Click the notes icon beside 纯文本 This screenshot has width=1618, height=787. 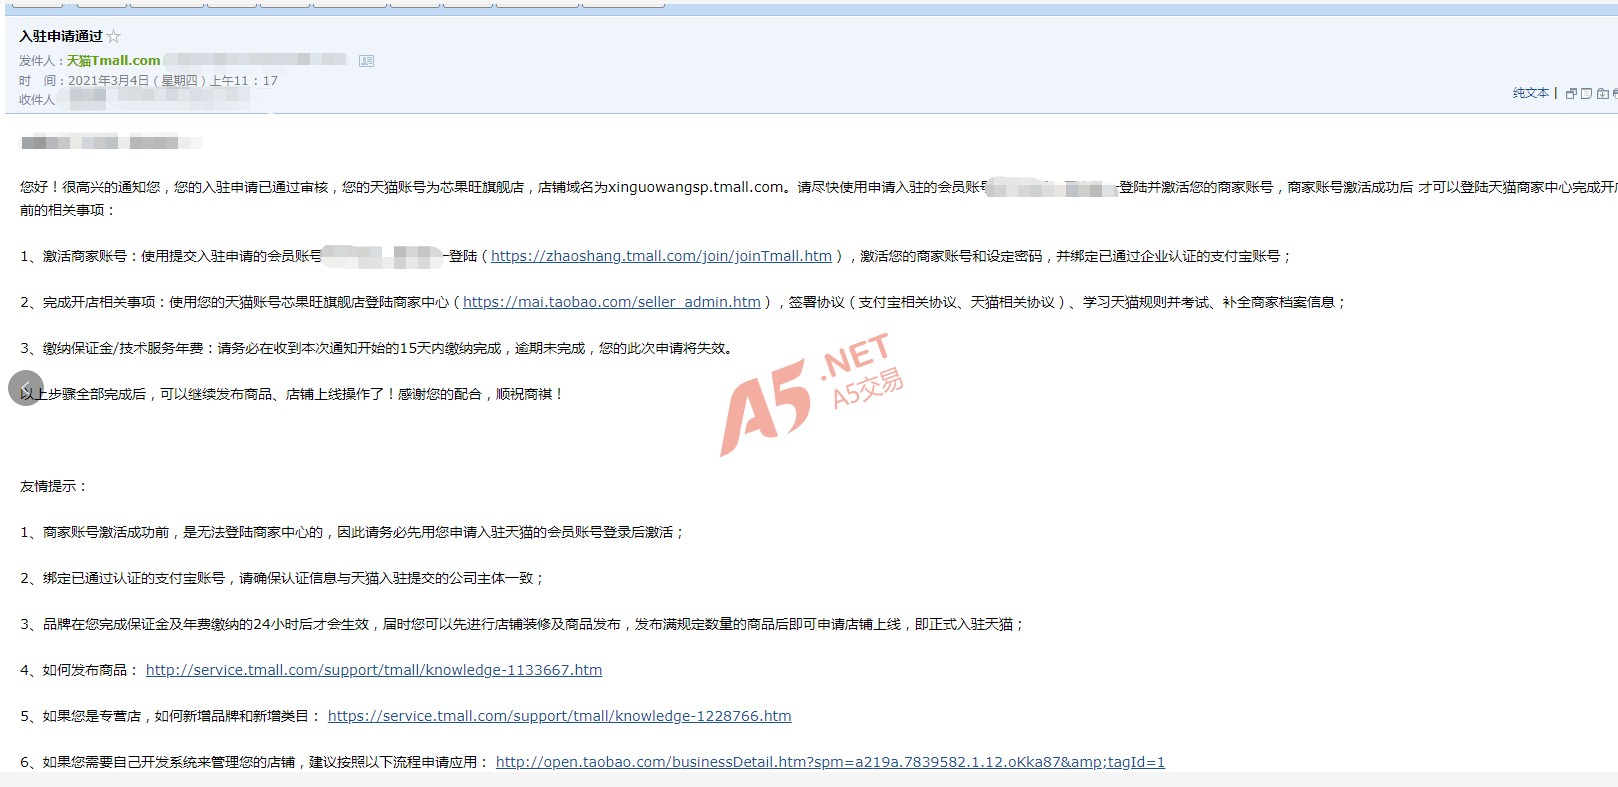tap(1586, 93)
